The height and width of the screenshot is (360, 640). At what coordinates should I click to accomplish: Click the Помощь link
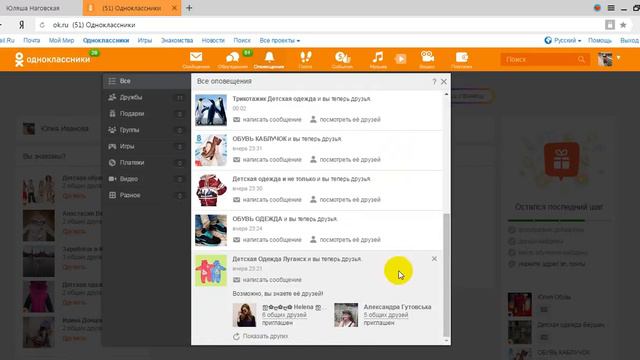pos(600,40)
